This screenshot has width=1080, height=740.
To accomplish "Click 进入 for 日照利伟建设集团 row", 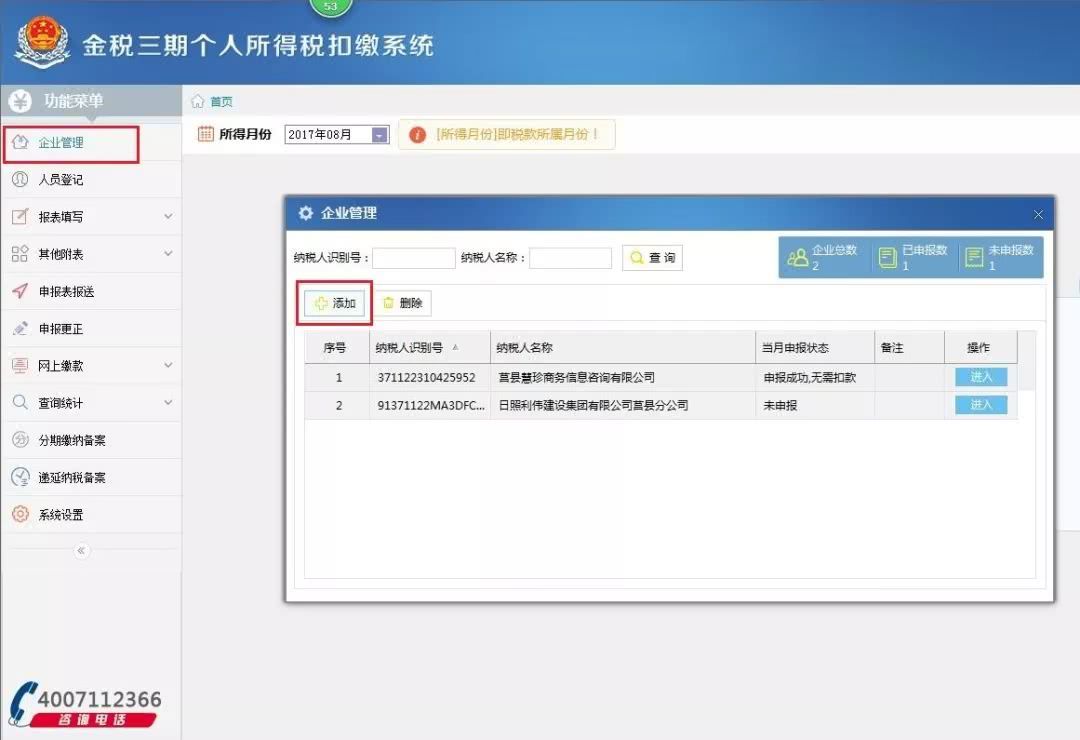I will (980, 405).
